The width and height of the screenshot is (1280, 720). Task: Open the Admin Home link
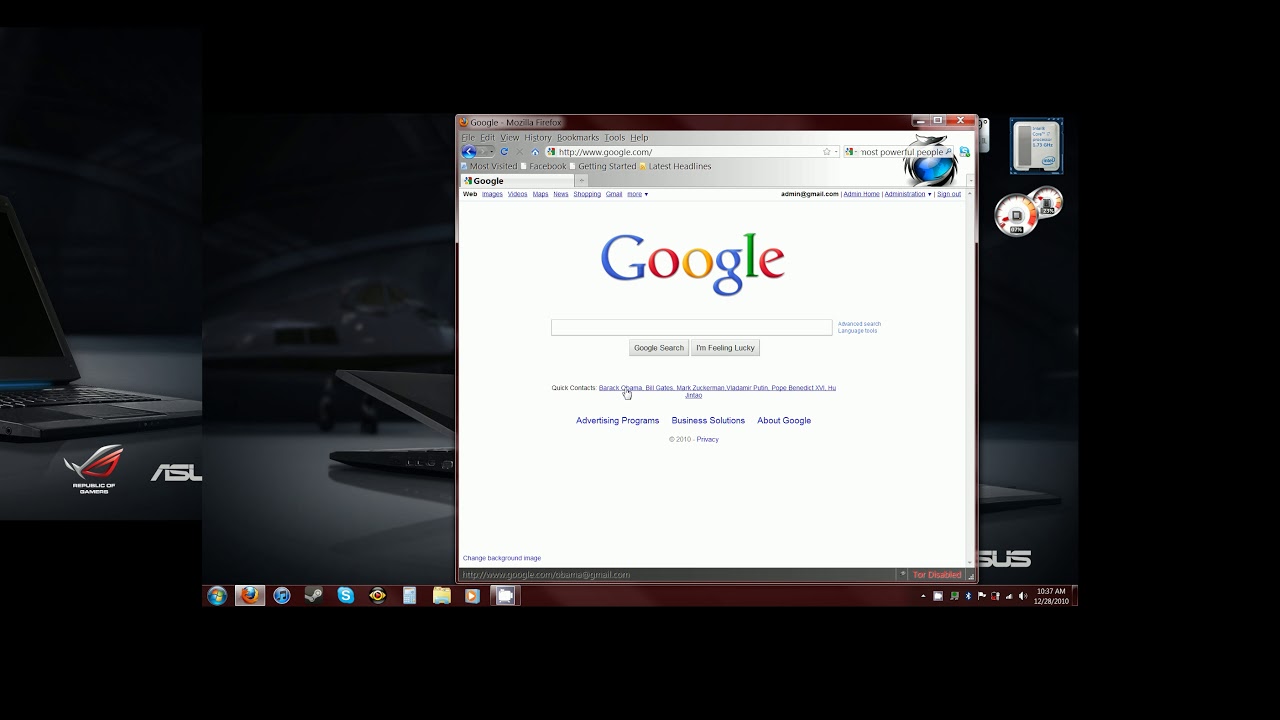(861, 194)
